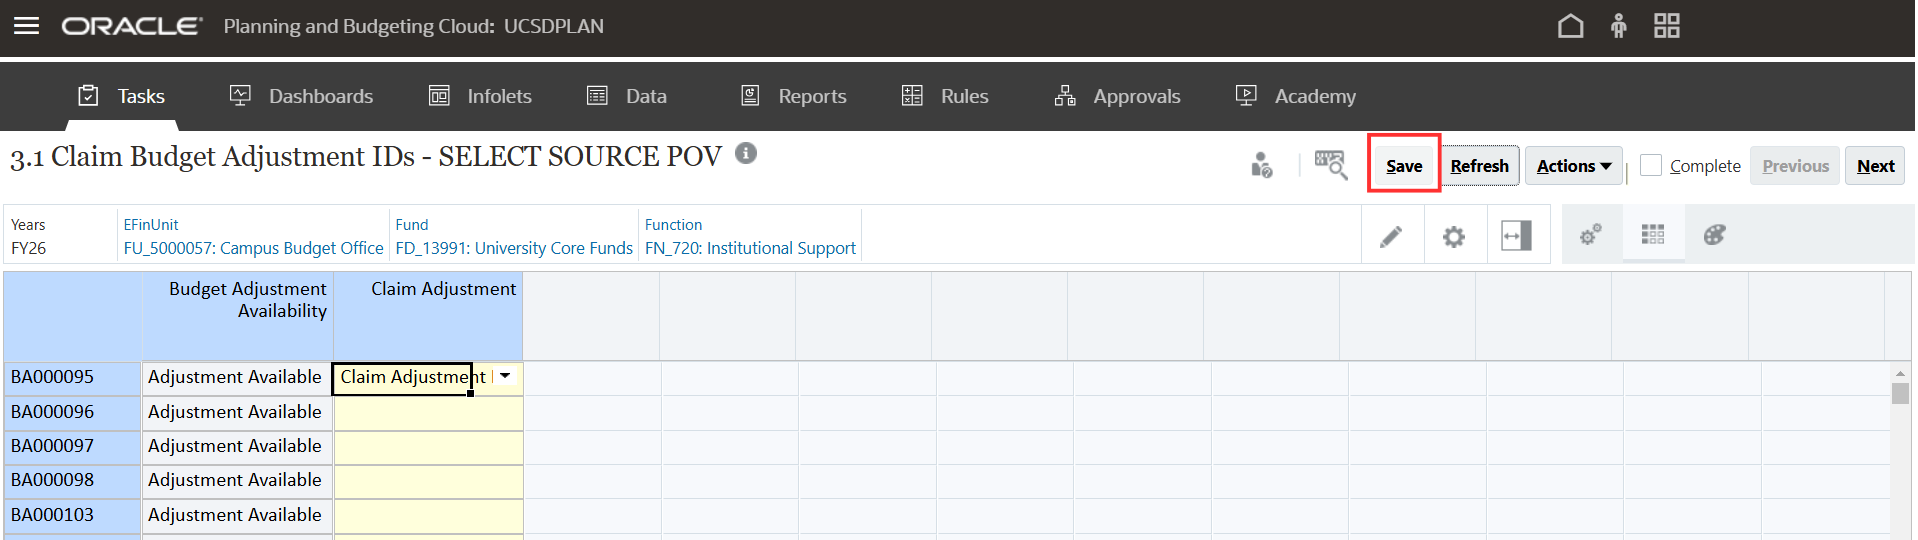The width and height of the screenshot is (1918, 540).
Task: Open the user task assignment icon
Action: point(1262,165)
